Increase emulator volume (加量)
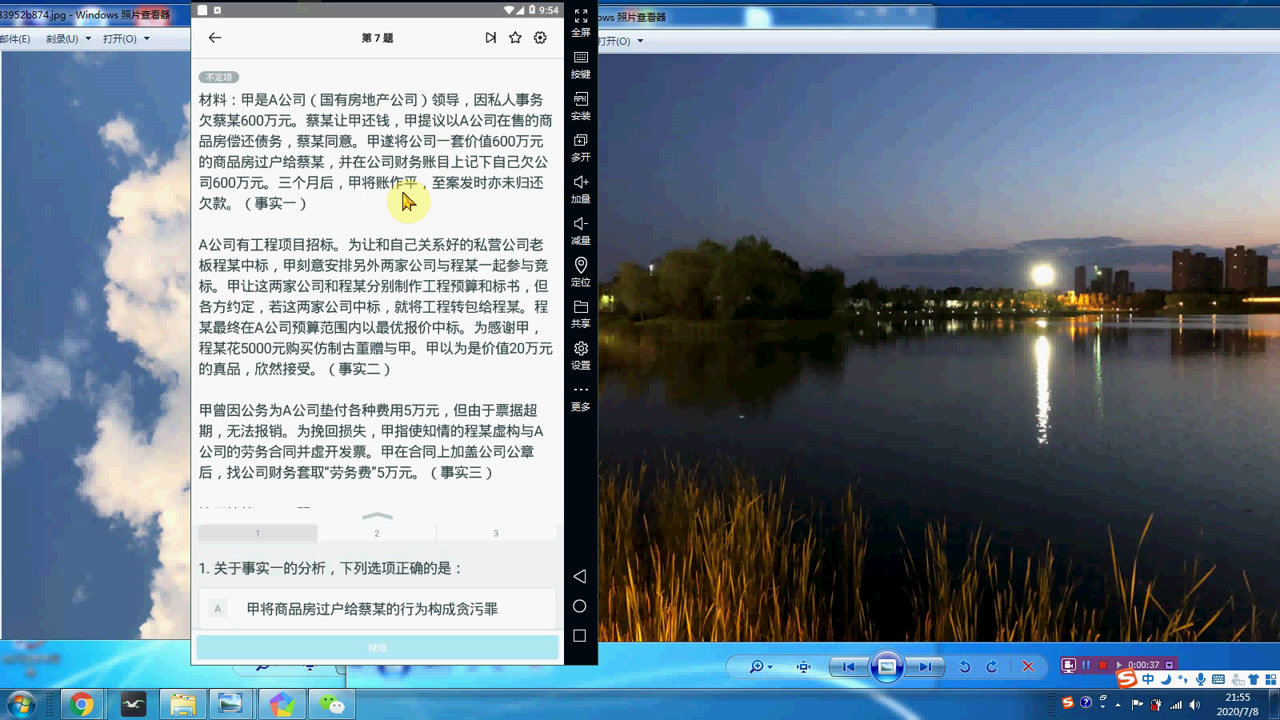Screen dimensions: 1280x720 [581, 190]
